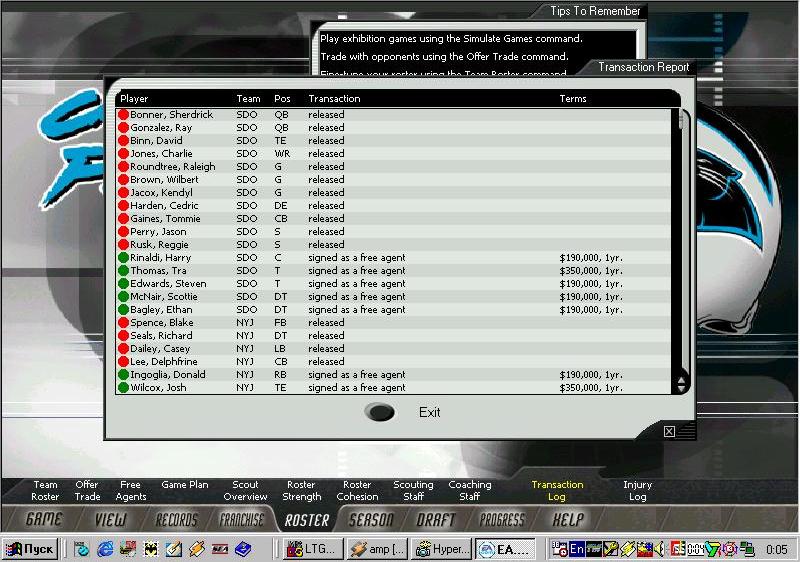Click the red marker next to Spence, Blake

124,323
